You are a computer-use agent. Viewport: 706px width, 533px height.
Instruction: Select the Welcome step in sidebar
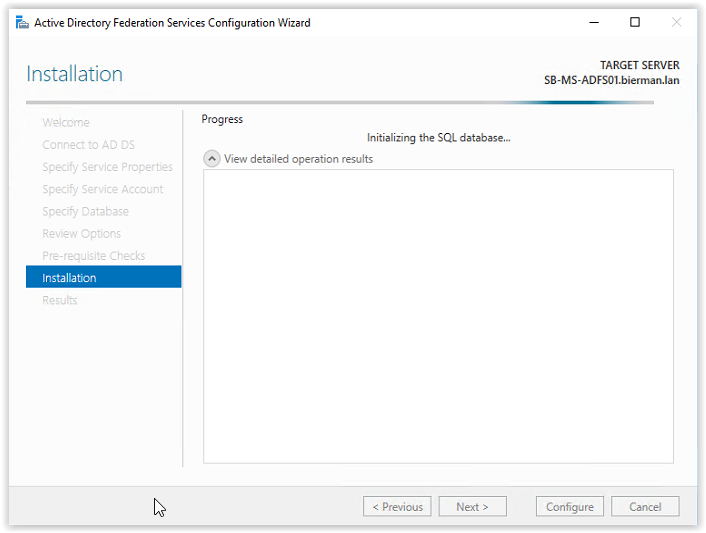point(66,122)
